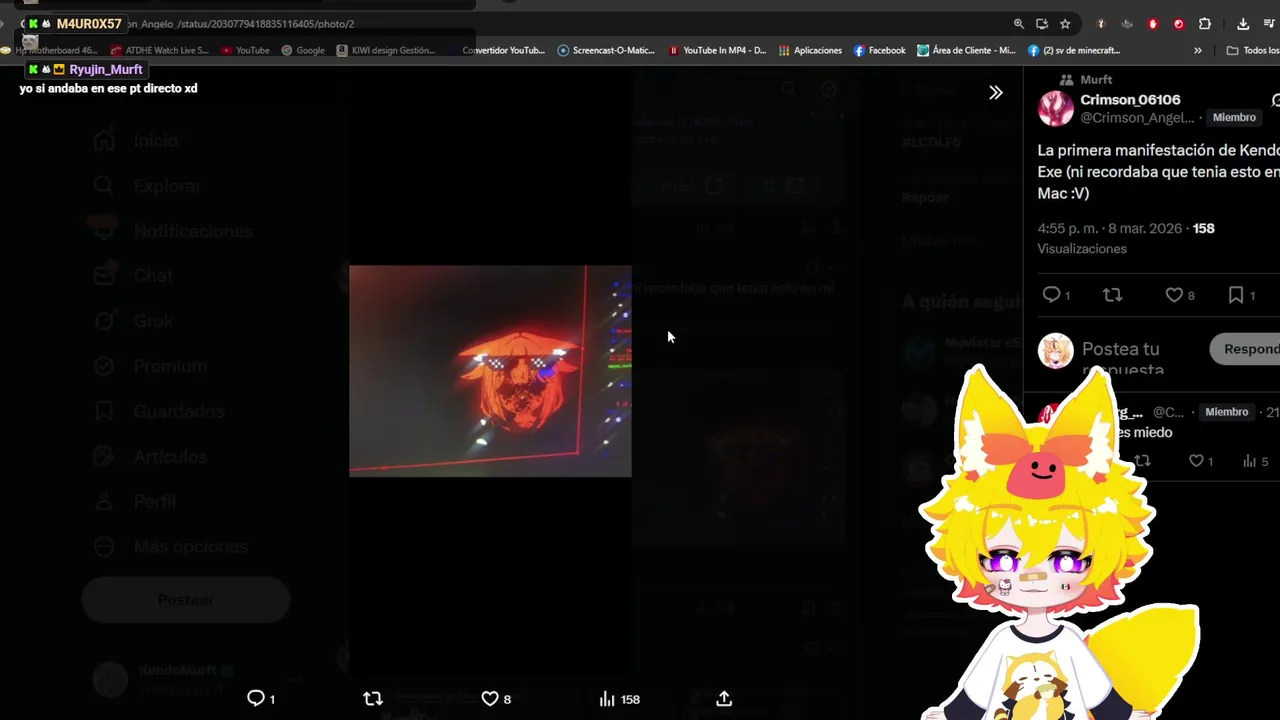
Task: Click the tweet timestamp 4:55 p. m.
Action: pos(1067,228)
